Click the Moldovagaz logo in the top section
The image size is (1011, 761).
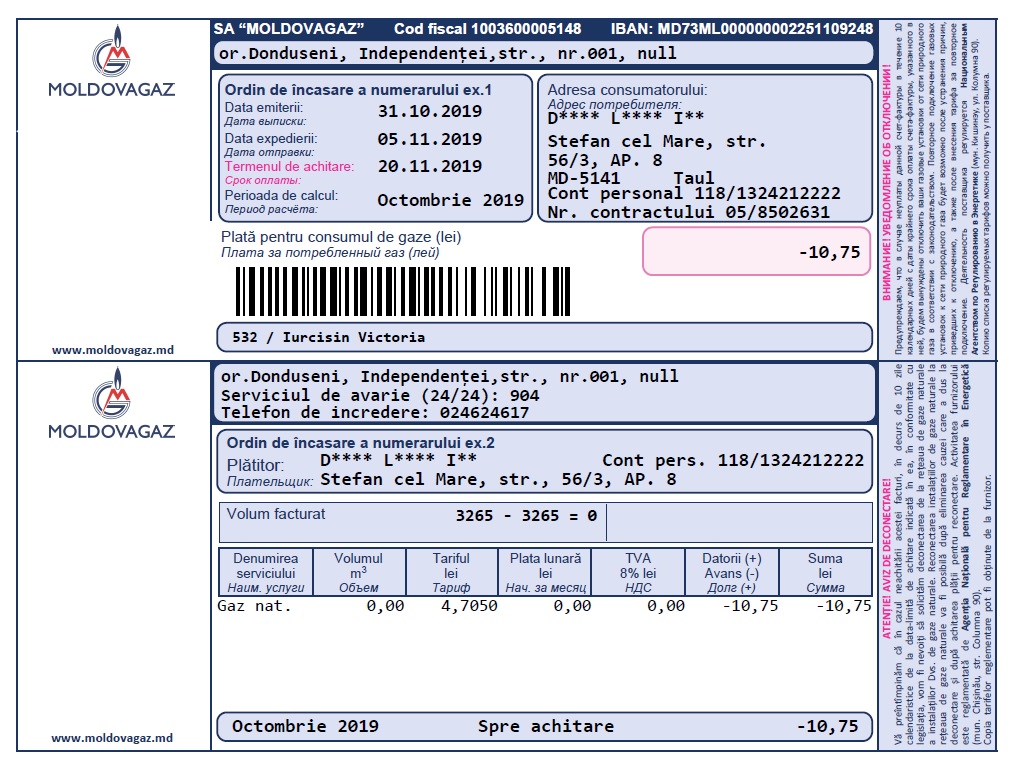click(112, 61)
